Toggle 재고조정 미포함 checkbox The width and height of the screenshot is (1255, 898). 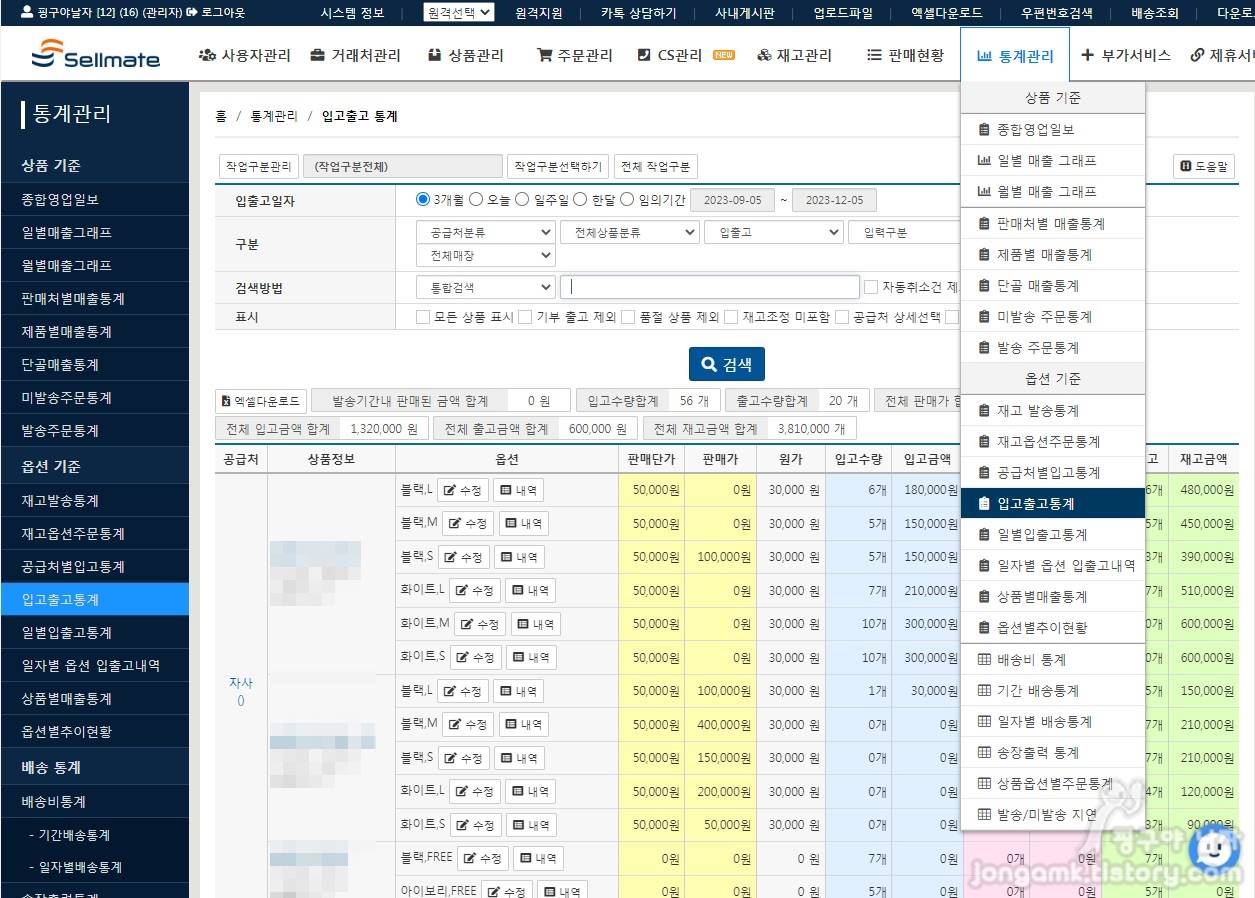(731, 317)
